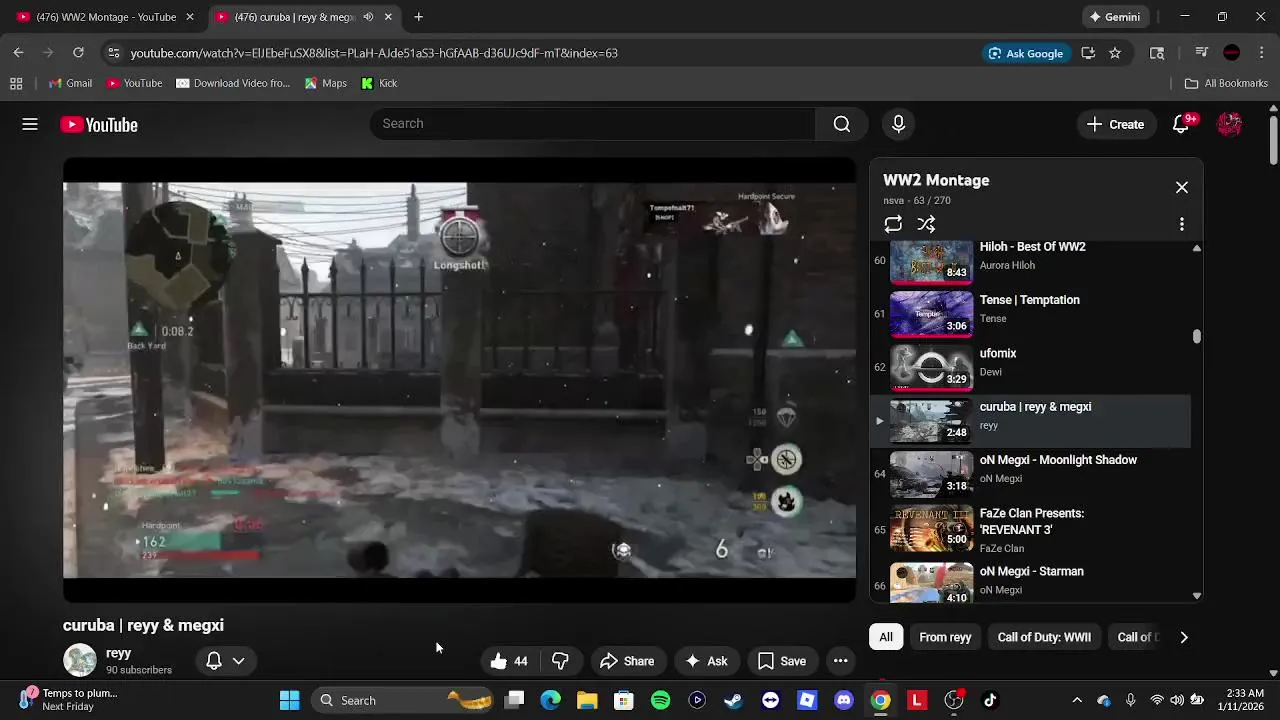Open TikTok from the taskbar

(x=990, y=700)
